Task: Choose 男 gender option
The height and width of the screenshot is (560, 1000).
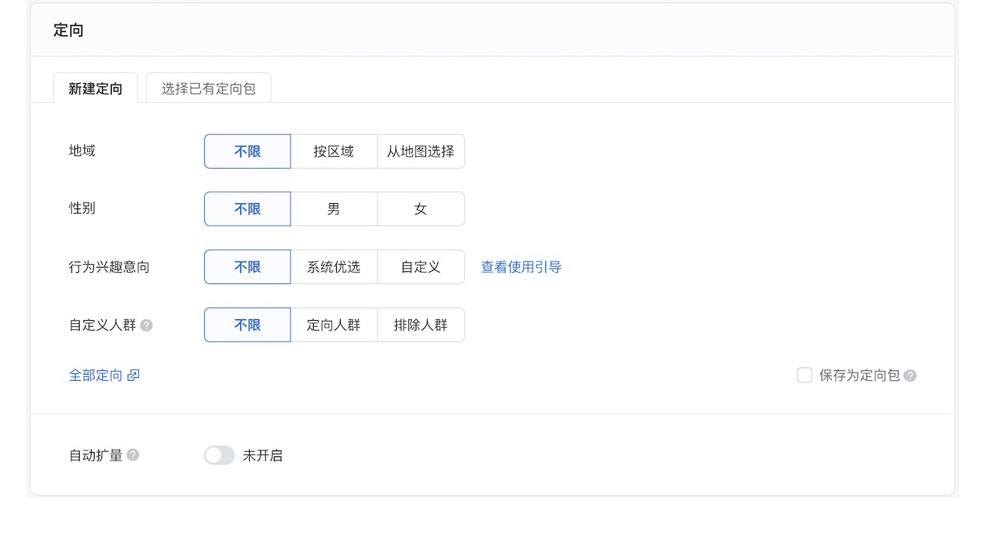Action: [x=334, y=209]
